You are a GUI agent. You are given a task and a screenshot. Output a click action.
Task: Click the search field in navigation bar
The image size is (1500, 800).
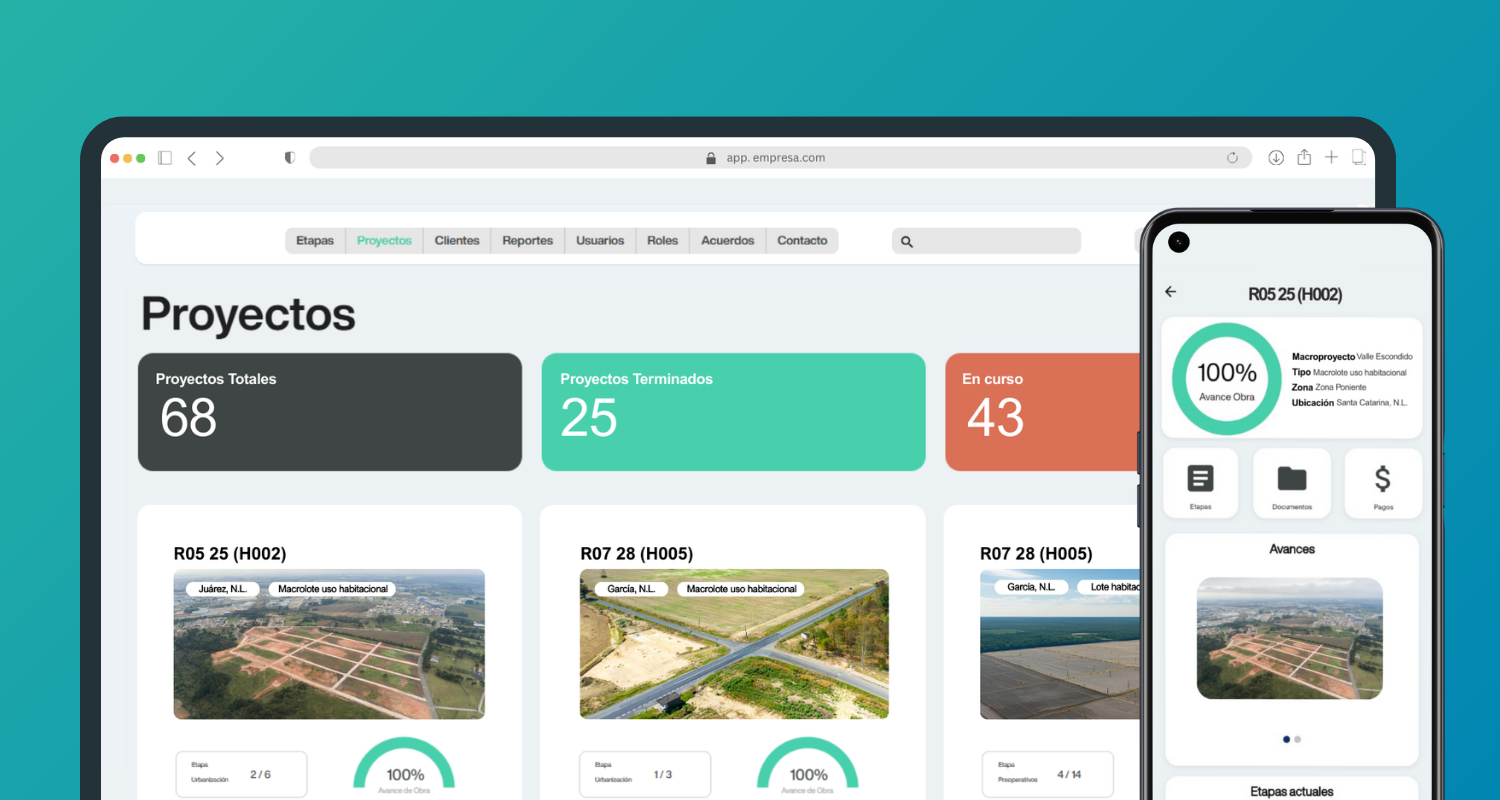click(x=995, y=241)
